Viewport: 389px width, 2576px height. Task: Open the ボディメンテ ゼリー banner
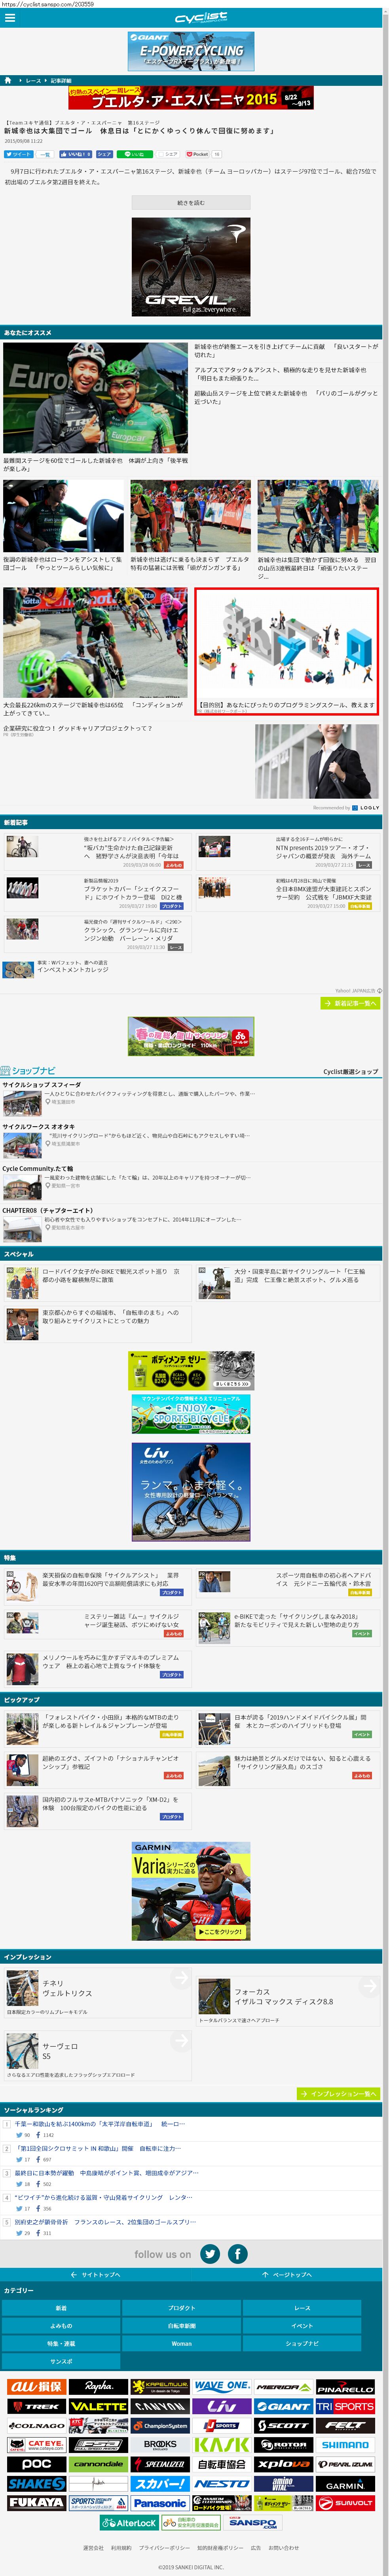click(191, 1371)
